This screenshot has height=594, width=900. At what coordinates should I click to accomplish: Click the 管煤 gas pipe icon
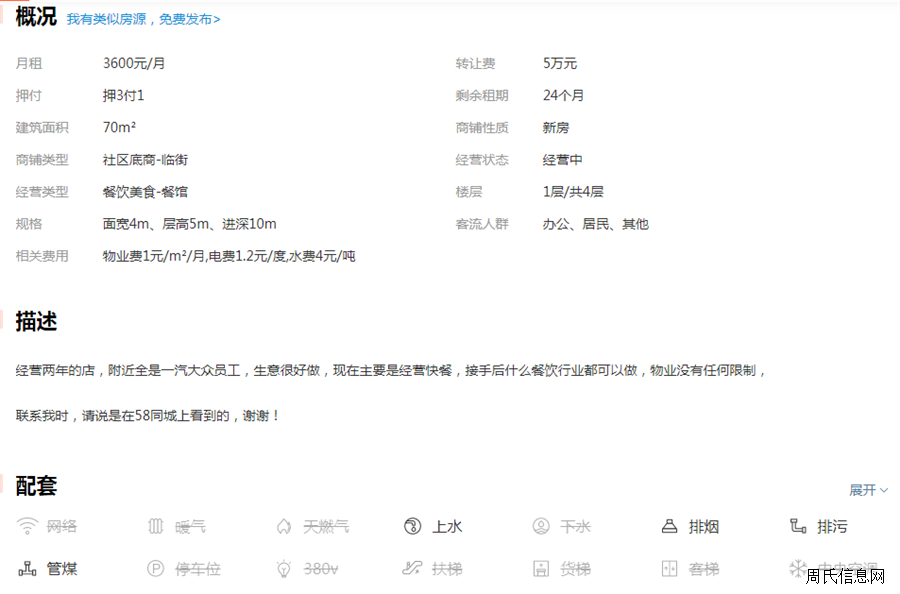pyautogui.click(x=27, y=568)
